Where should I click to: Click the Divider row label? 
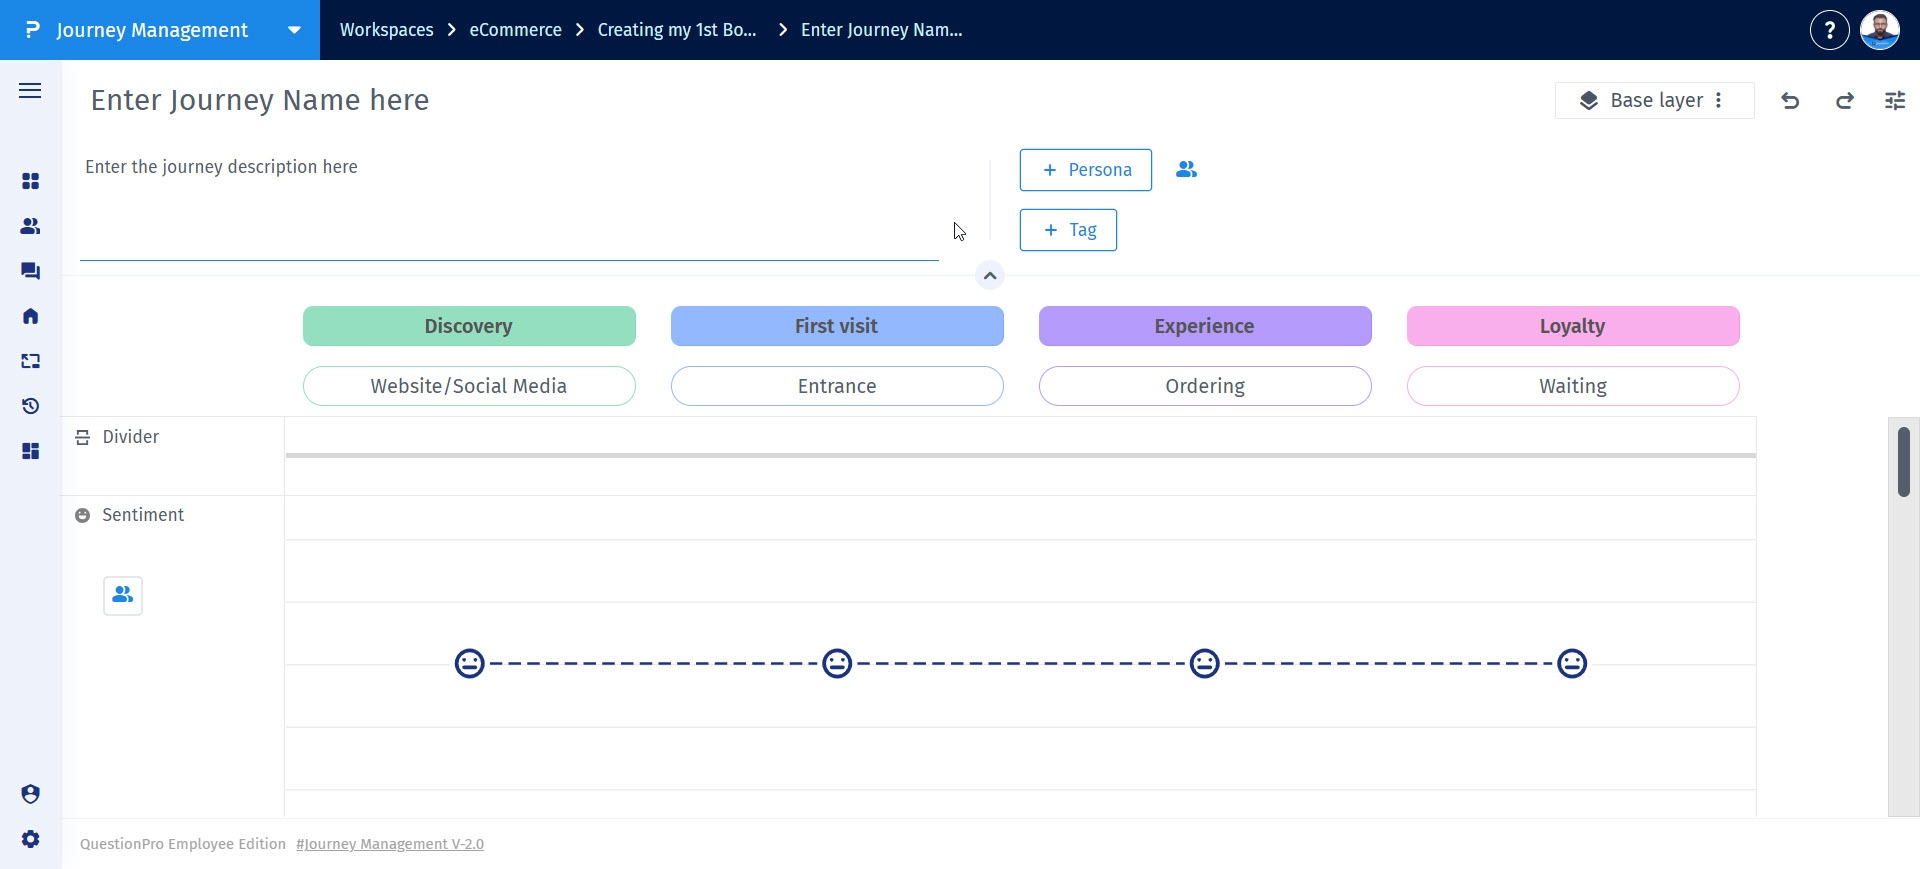131,437
